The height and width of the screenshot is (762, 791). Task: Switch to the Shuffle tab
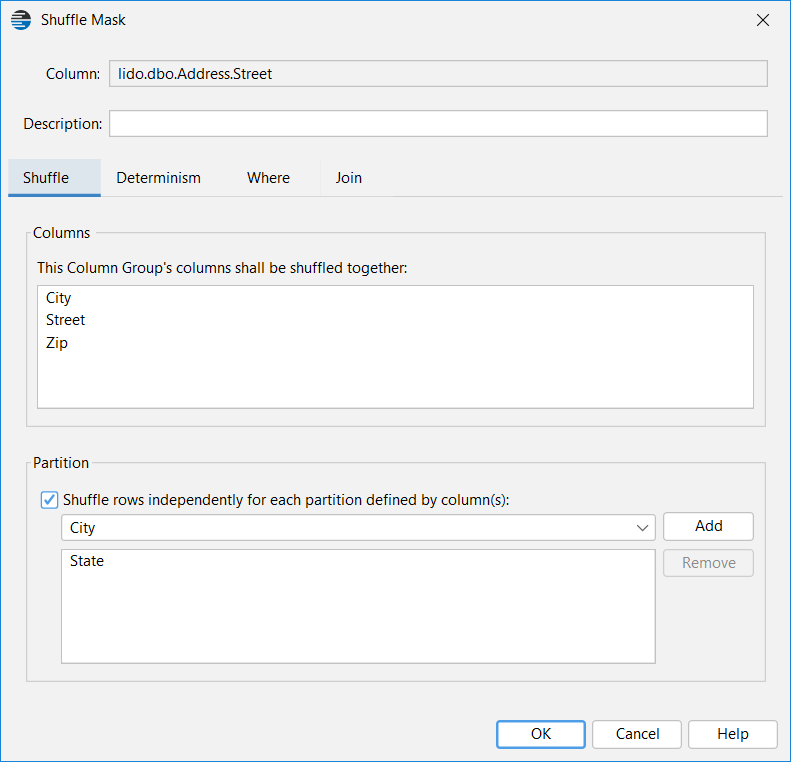click(x=54, y=178)
